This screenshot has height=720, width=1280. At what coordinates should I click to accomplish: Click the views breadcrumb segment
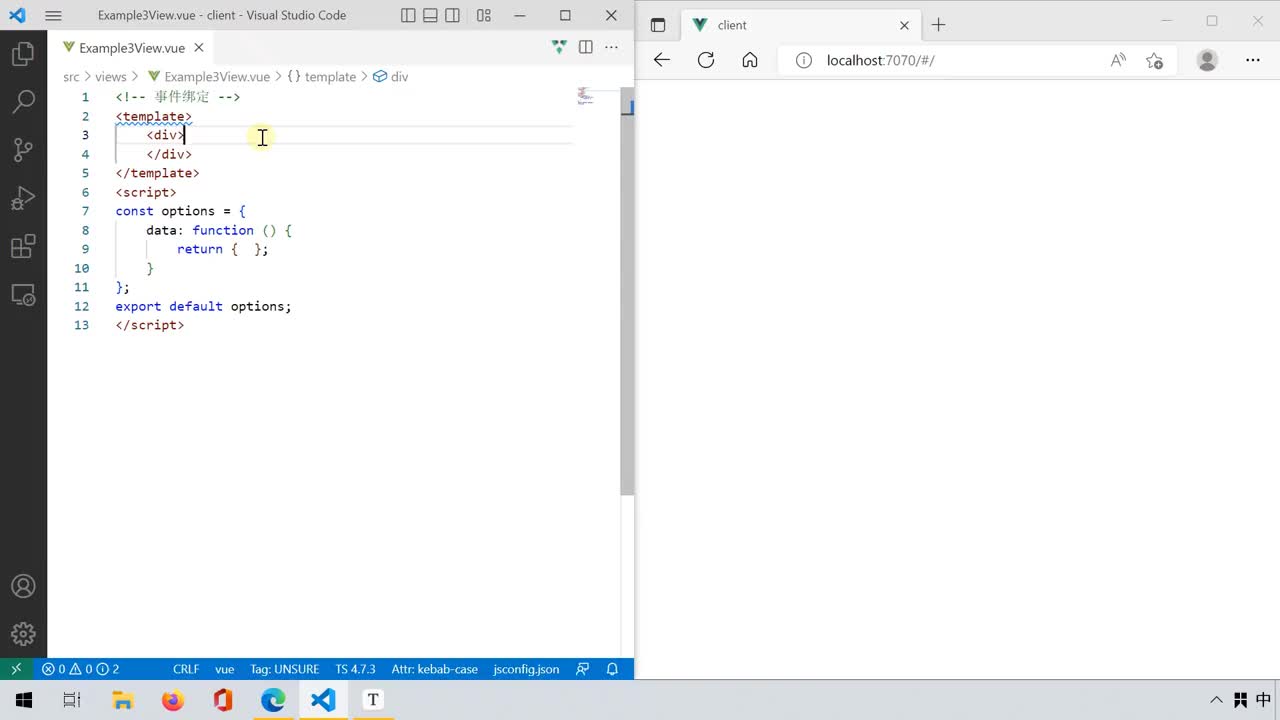(111, 77)
